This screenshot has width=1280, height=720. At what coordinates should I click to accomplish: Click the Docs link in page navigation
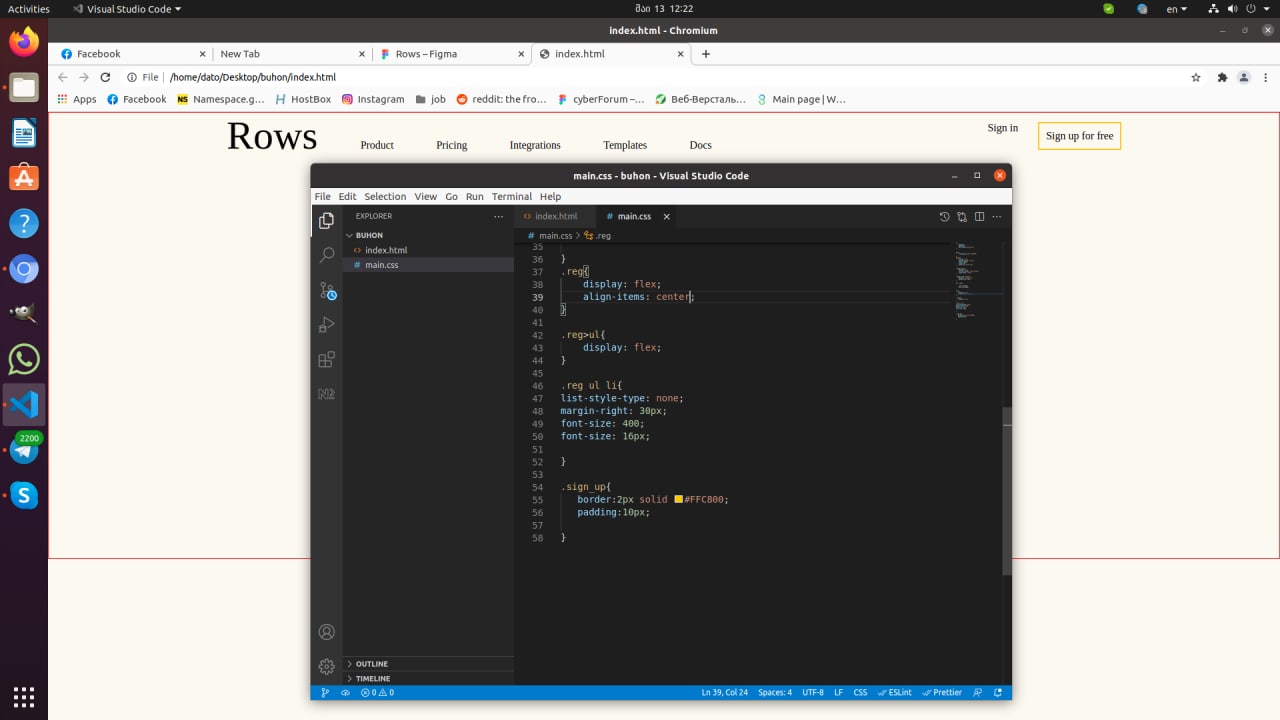pyautogui.click(x=700, y=145)
